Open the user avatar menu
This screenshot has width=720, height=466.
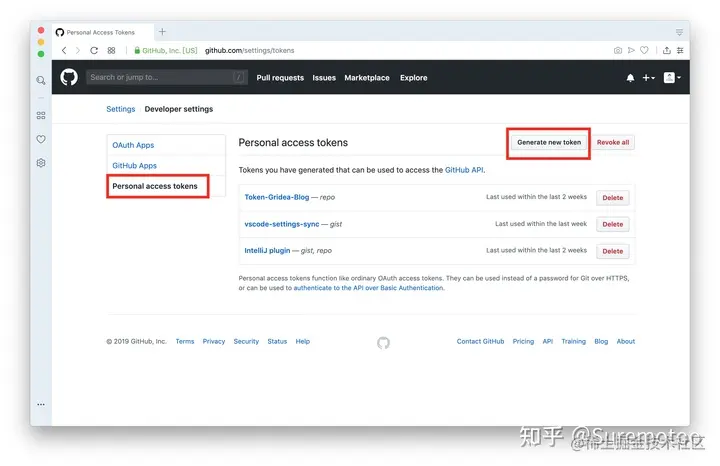point(672,78)
